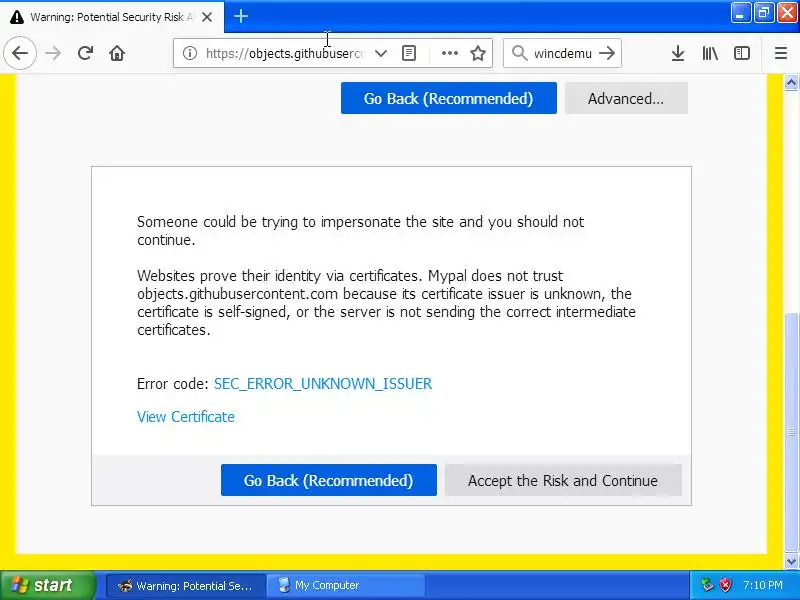Image resolution: width=800 pixels, height=600 pixels.
Task: Close the Warning: Potential Security Risk tab
Action: click(x=207, y=17)
